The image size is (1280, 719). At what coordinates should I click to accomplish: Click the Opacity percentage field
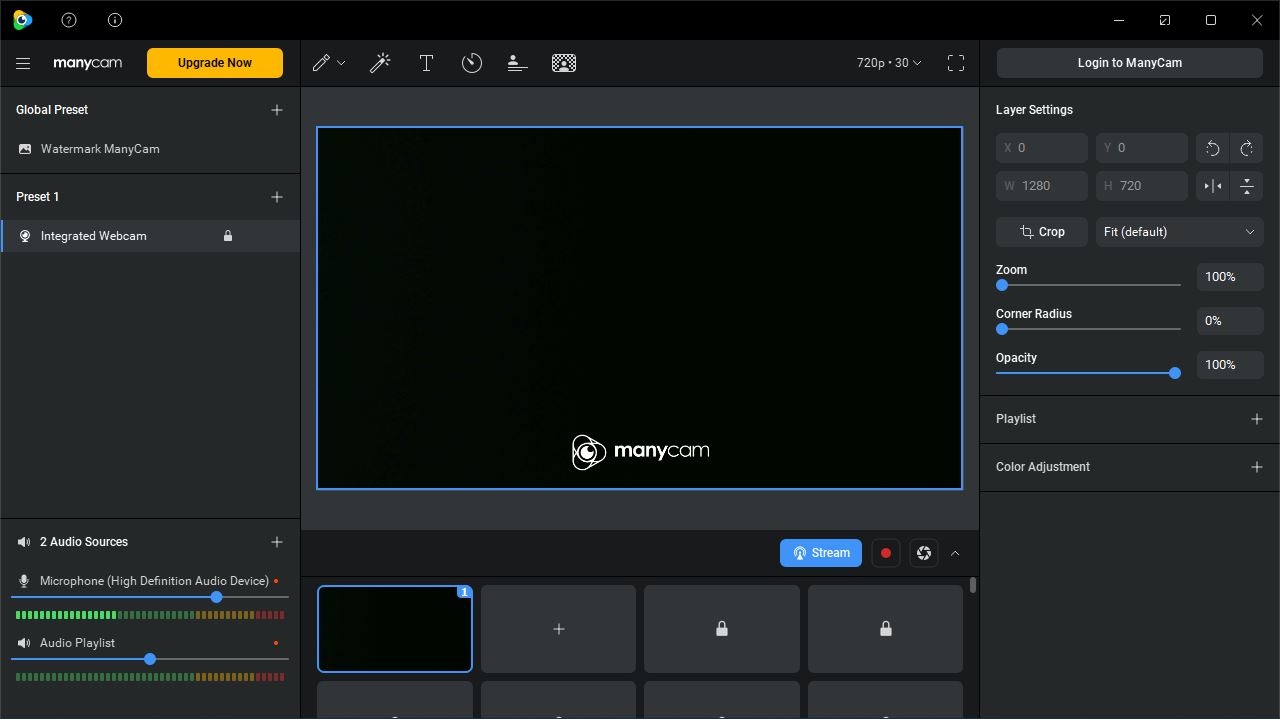click(x=1230, y=365)
